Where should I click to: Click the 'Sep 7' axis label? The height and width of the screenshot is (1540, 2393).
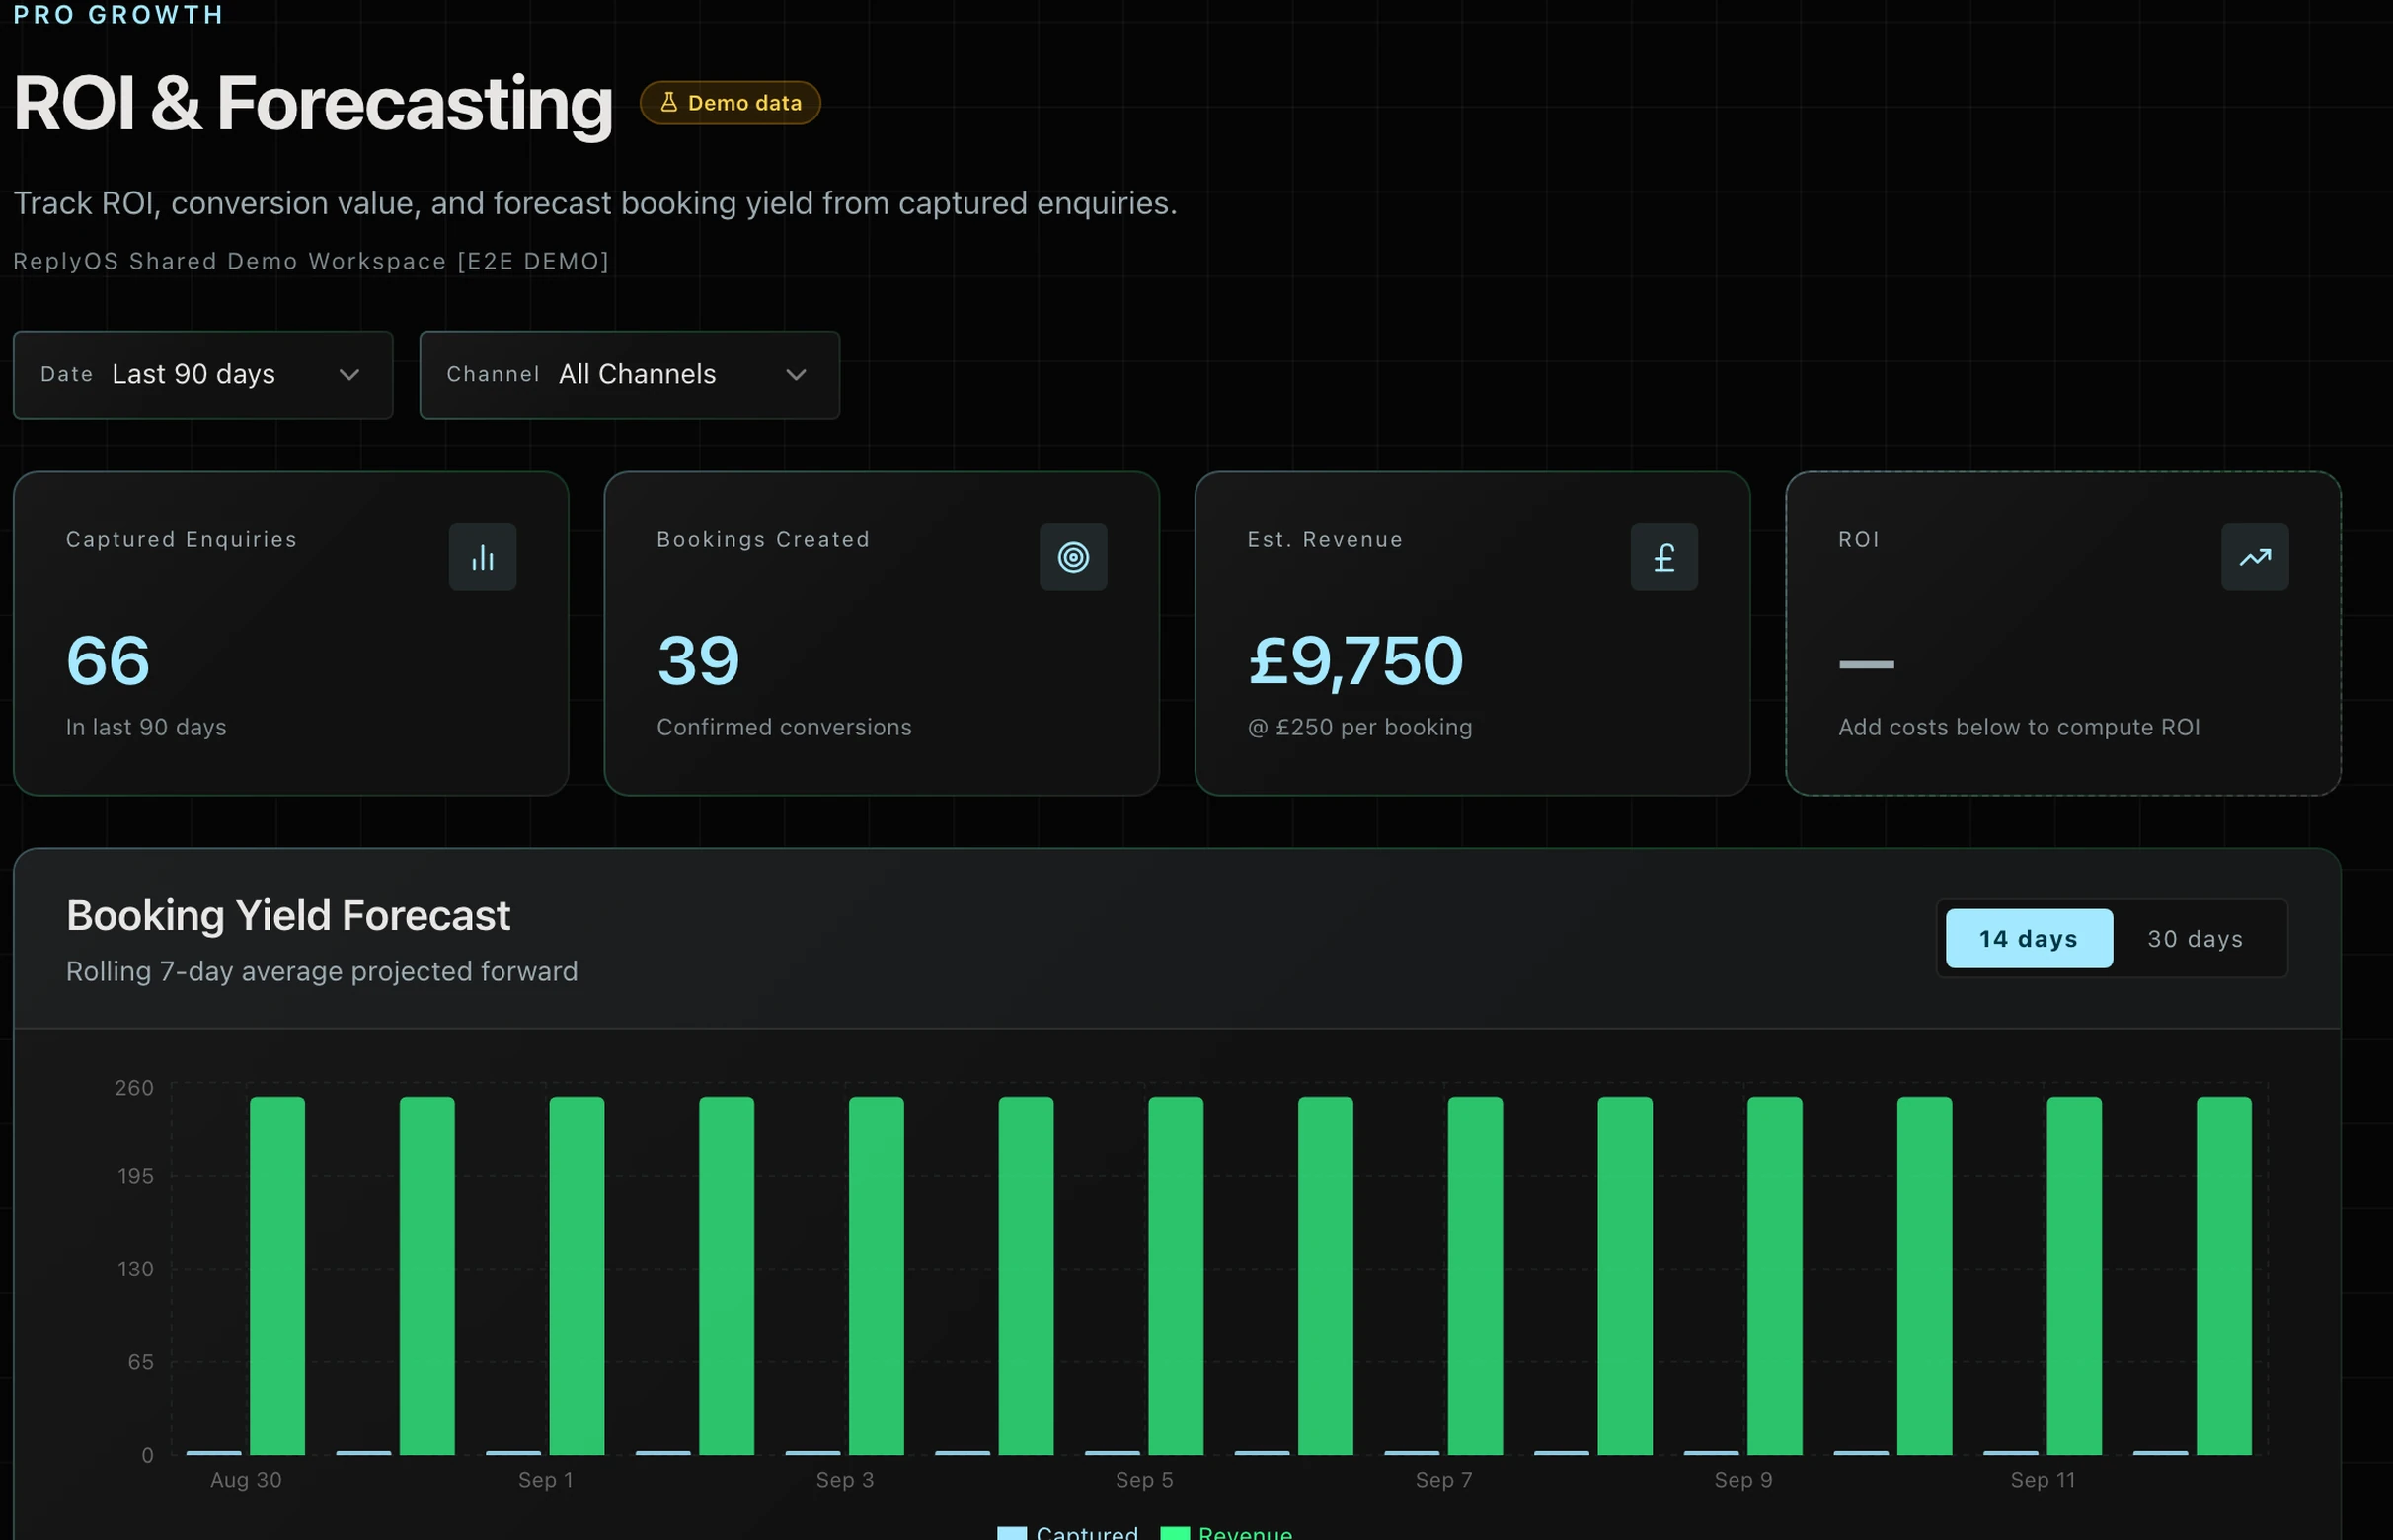(1444, 1480)
